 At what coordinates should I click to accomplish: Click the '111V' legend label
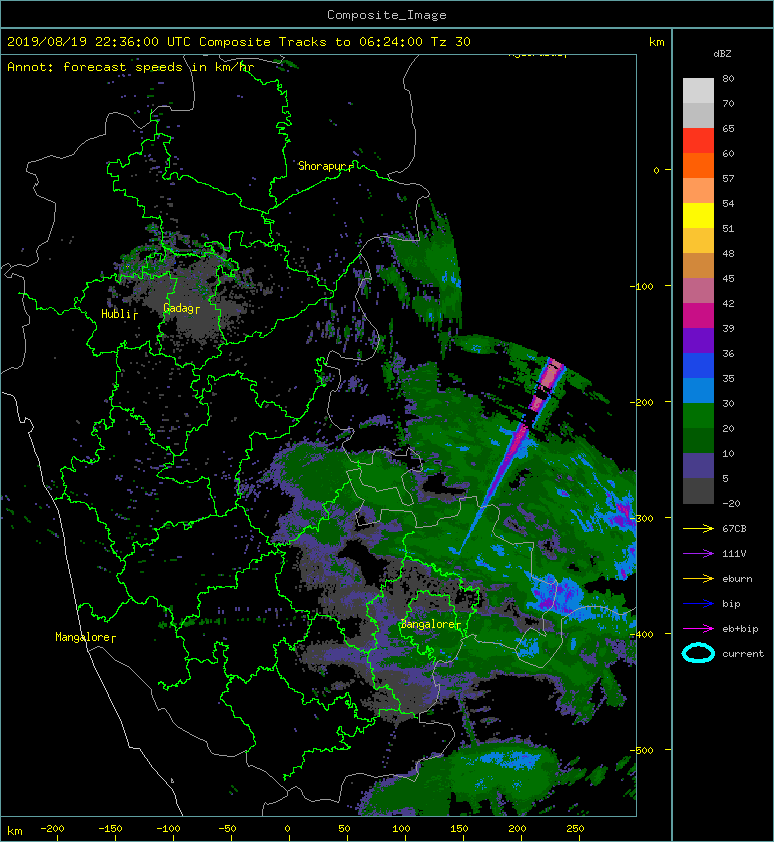[734, 554]
